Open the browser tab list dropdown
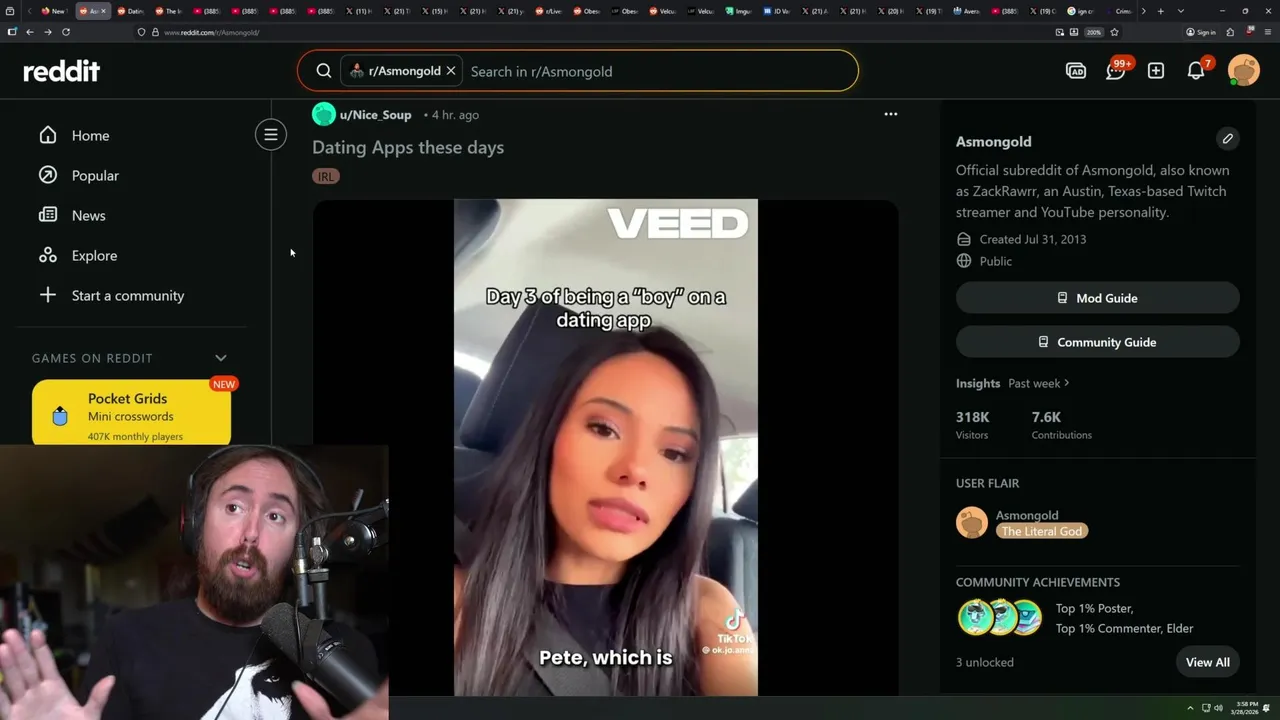The width and height of the screenshot is (1280, 720). click(x=1181, y=11)
